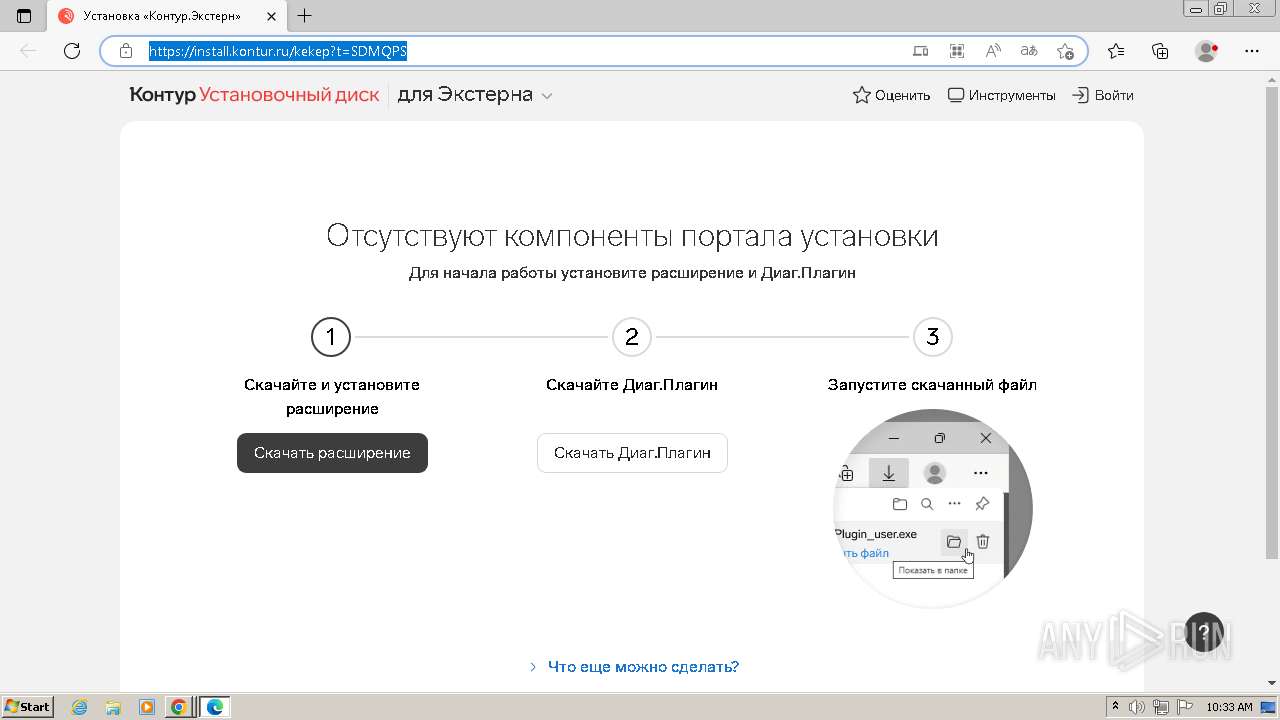Close the «Контур.Экстерн» installation tab
Viewport: 1280px width, 720px height.
coord(271,16)
